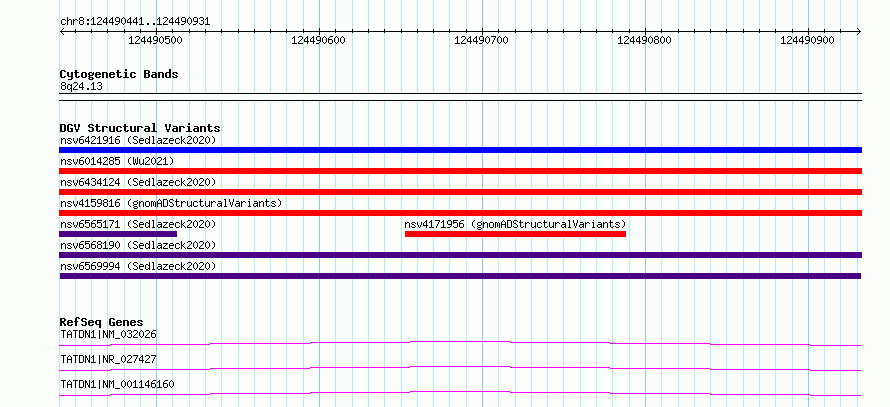Click the TATDN1 NR_027427 intron line
Image resolution: width=890 pixels, height=407 pixels.
coord(460,368)
